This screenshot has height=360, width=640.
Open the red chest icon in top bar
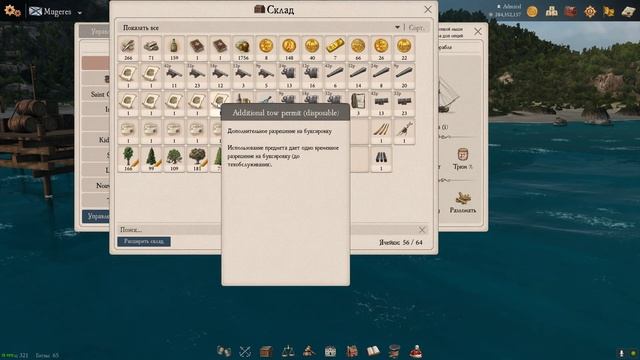pos(571,11)
